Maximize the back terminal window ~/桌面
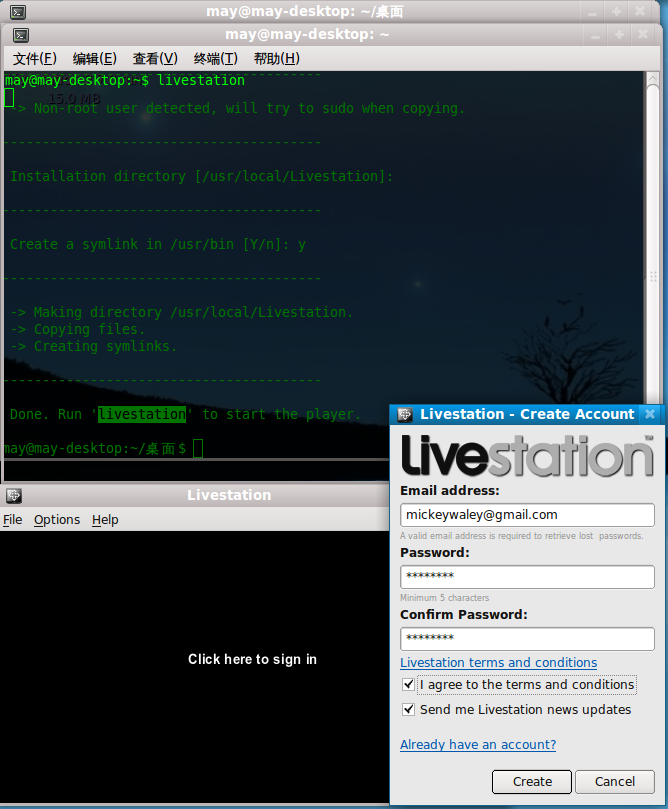The width and height of the screenshot is (668, 809). point(616,11)
